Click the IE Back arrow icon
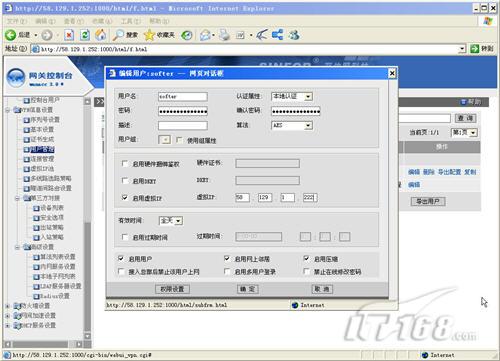 [x=10, y=35]
